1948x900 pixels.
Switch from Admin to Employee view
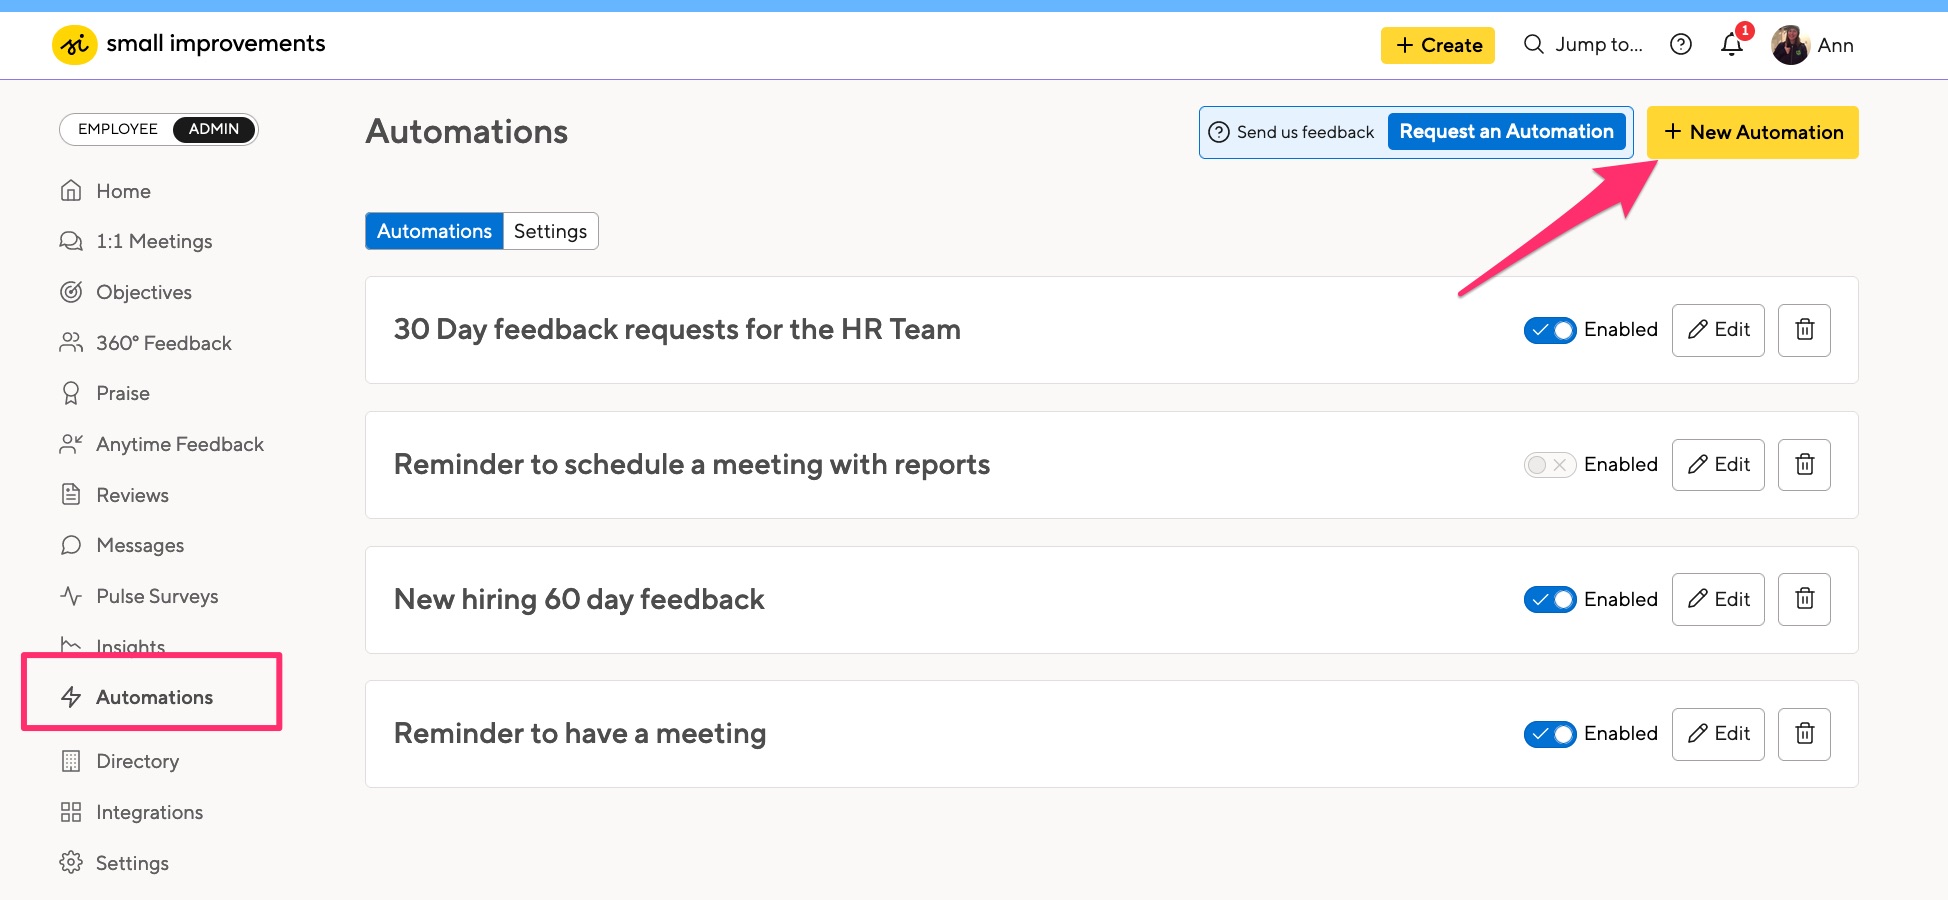tap(117, 129)
